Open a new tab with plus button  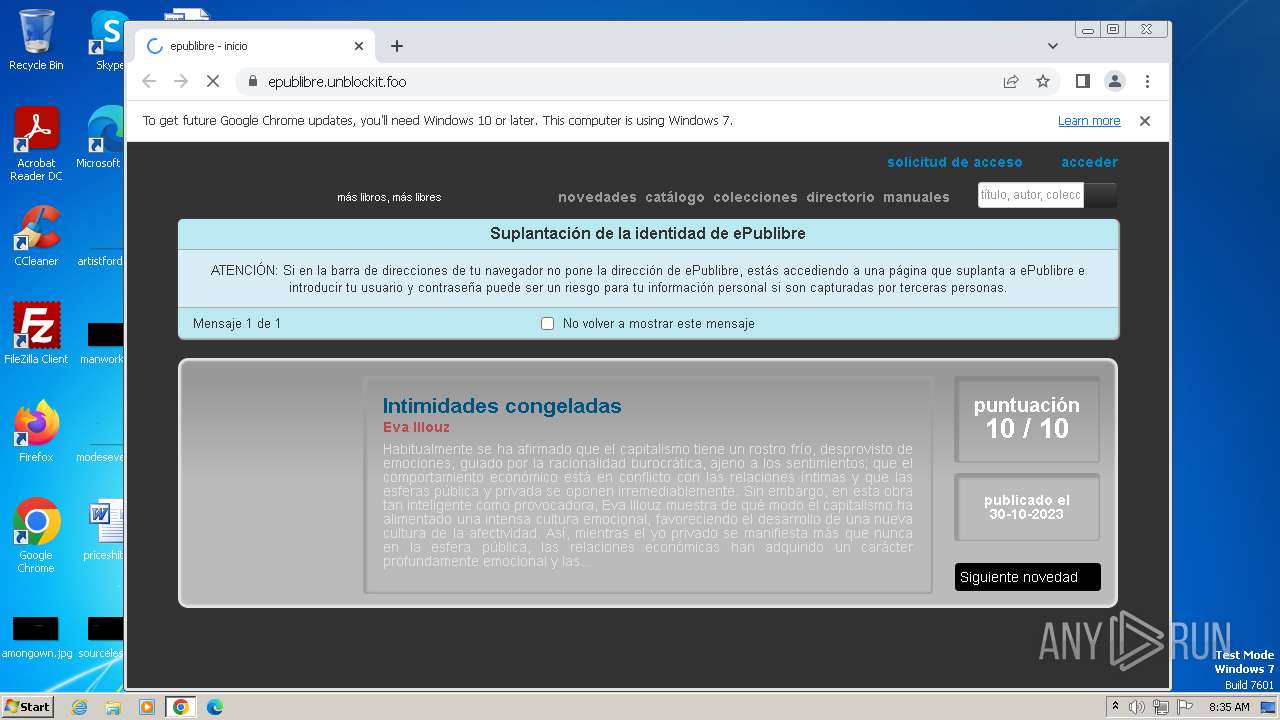point(397,46)
